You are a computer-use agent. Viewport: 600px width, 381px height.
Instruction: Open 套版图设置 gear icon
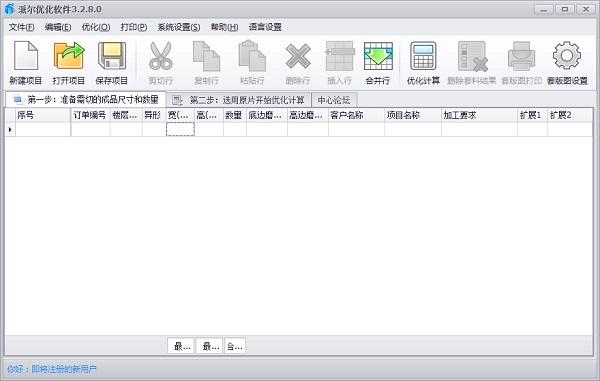pyautogui.click(x=567, y=56)
